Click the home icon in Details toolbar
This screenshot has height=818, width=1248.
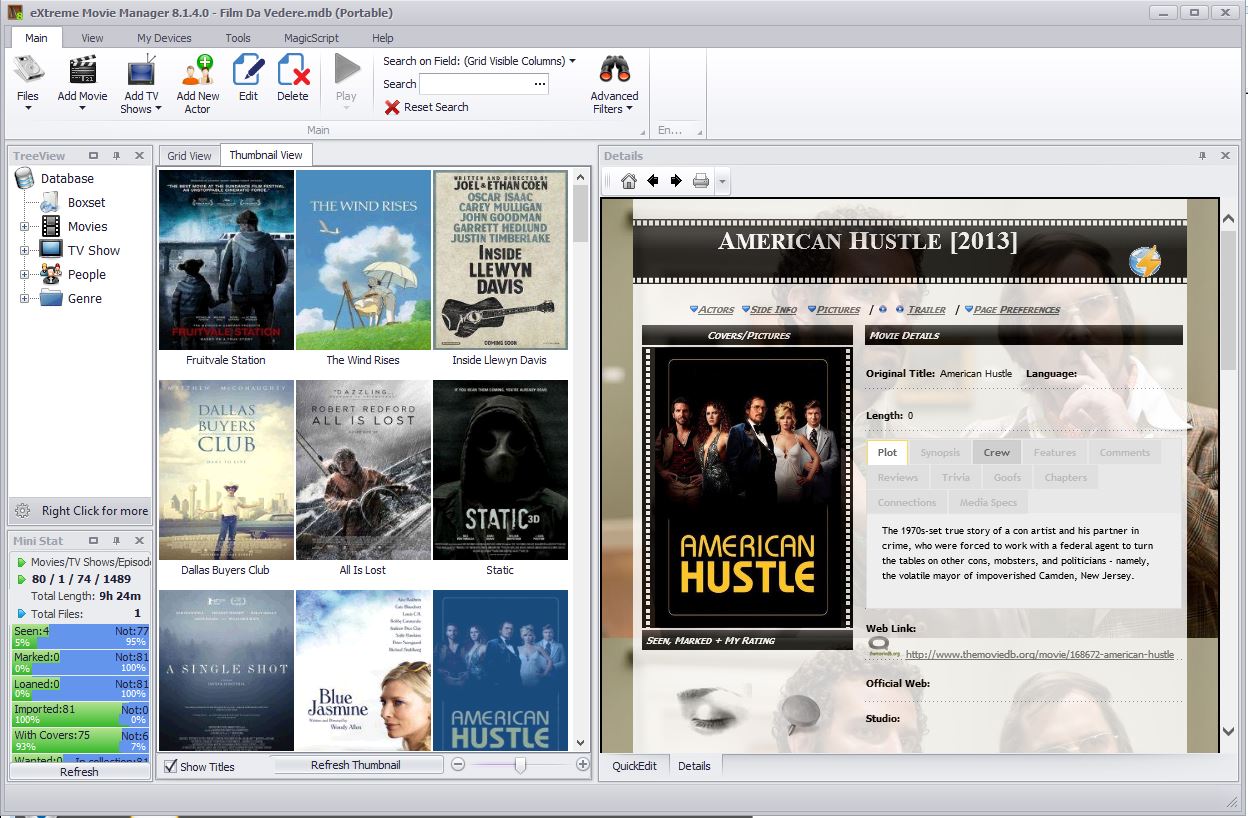coord(628,181)
